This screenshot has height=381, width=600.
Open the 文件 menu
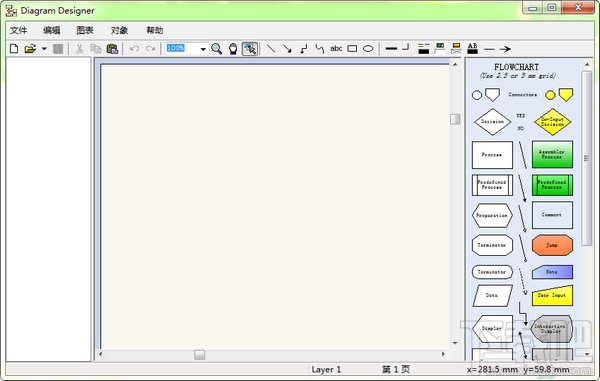point(18,30)
